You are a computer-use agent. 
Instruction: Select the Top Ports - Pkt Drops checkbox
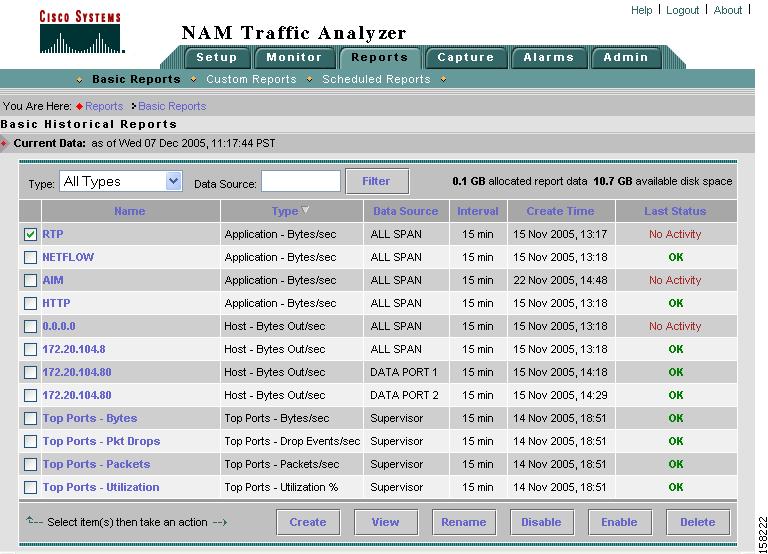(30, 441)
